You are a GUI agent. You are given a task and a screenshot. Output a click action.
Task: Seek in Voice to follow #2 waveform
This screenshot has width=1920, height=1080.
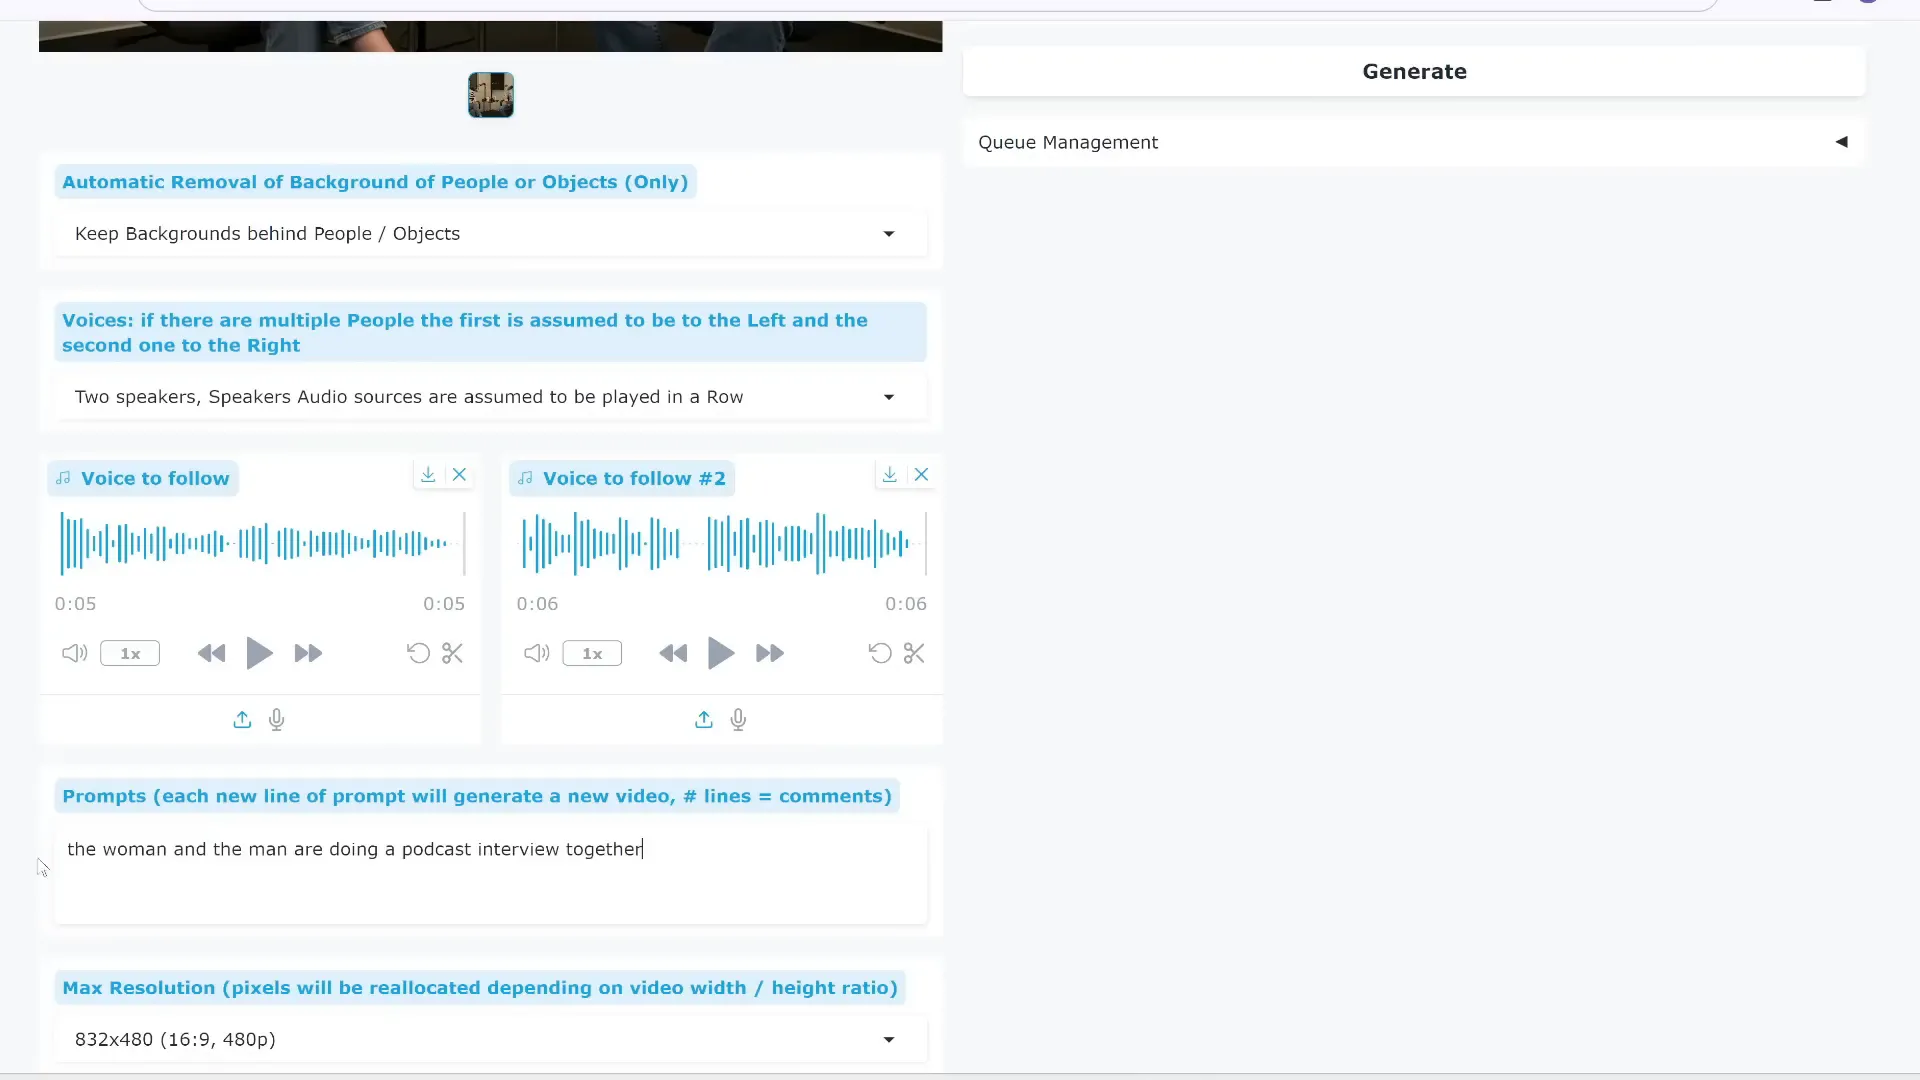(x=722, y=544)
